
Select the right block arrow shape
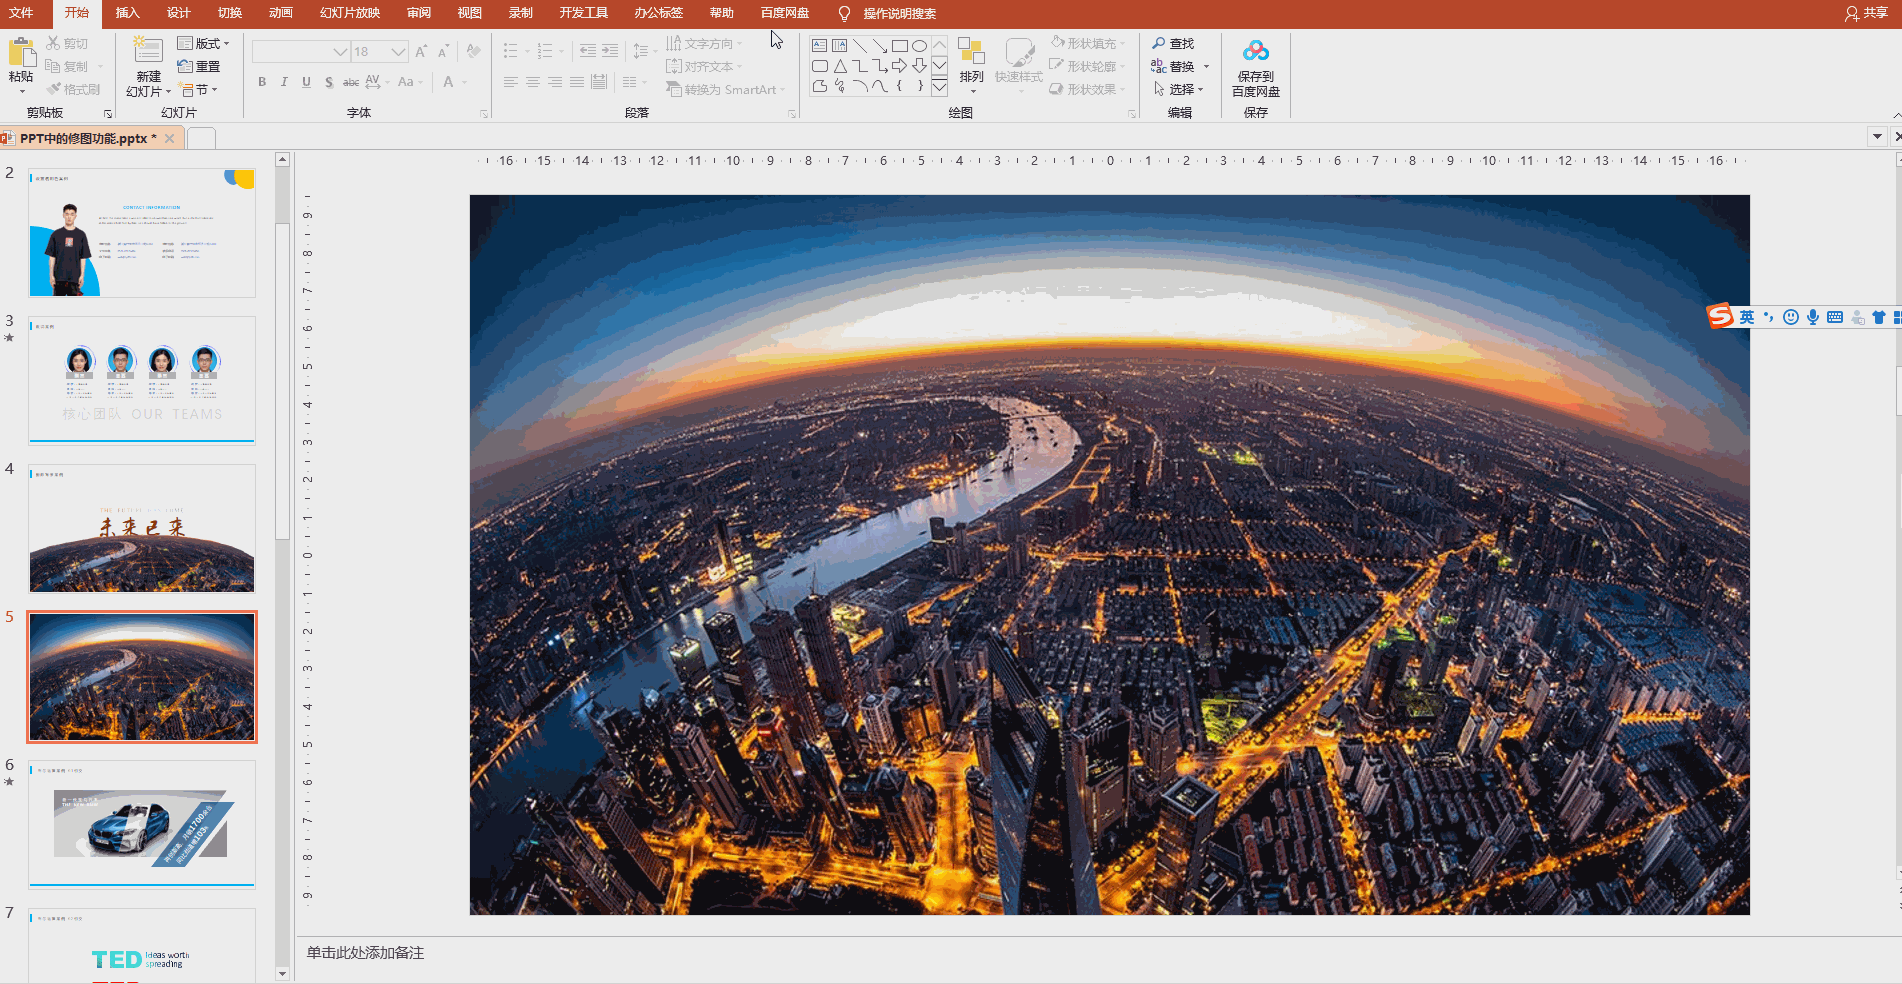(899, 66)
